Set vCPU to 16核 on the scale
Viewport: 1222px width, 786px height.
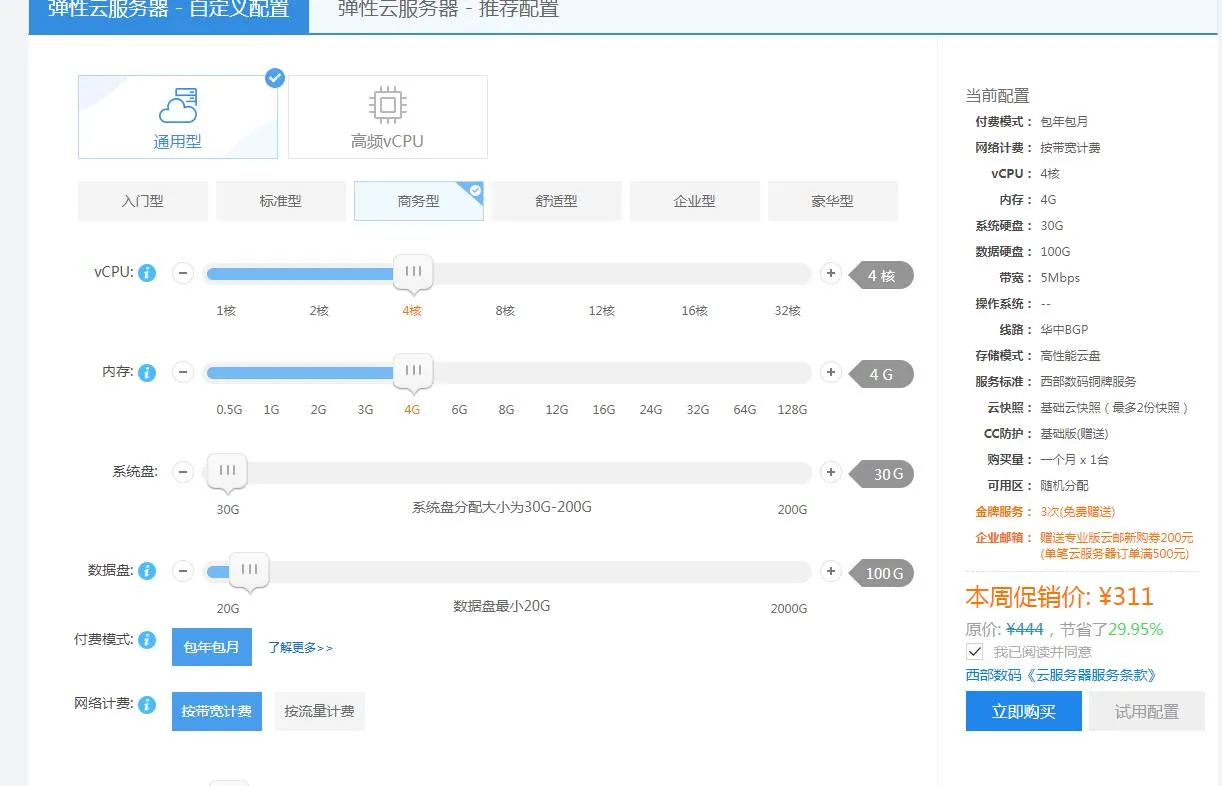(695, 311)
